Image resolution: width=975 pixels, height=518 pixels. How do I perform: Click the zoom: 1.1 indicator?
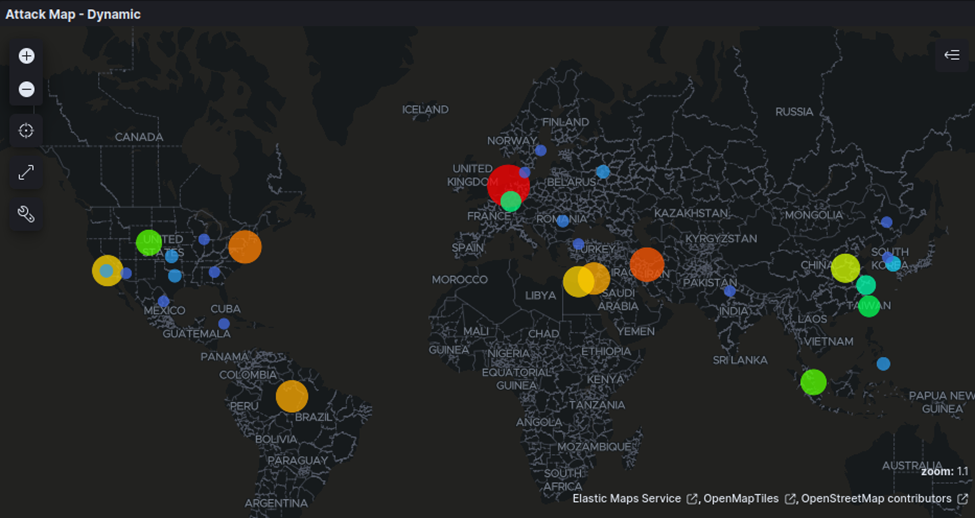(945, 471)
